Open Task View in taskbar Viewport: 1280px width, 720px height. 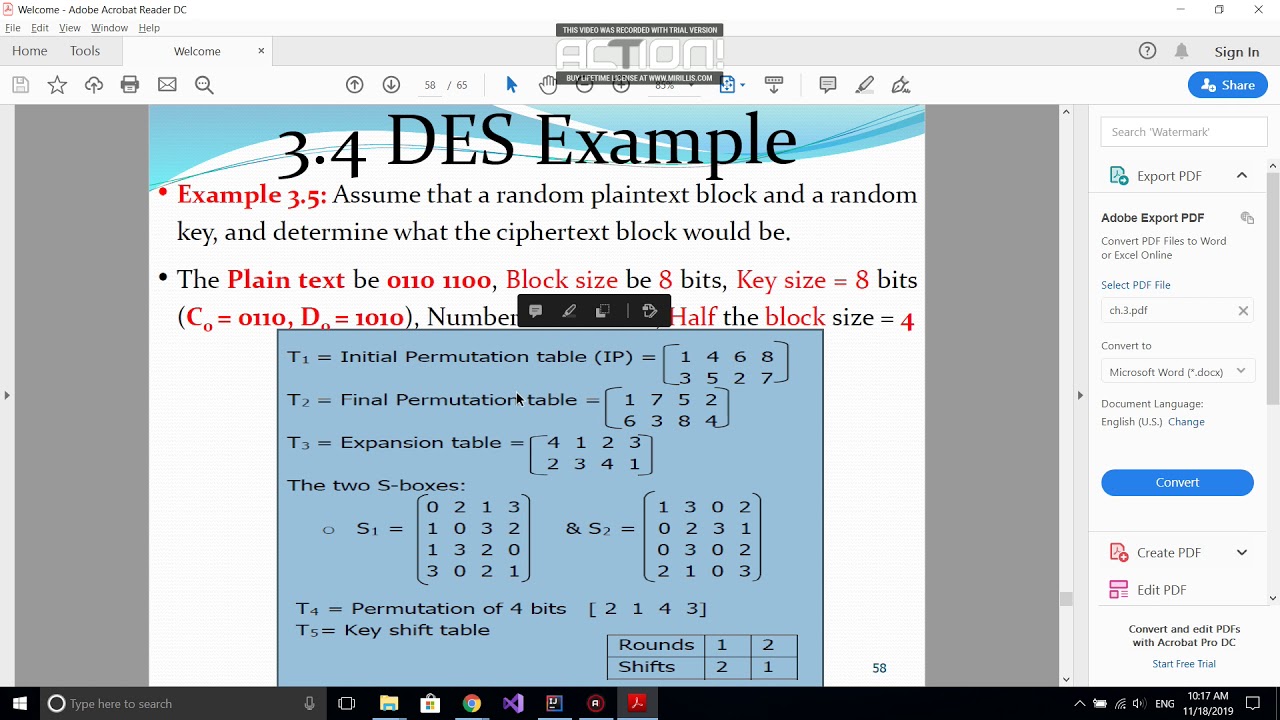[347, 703]
